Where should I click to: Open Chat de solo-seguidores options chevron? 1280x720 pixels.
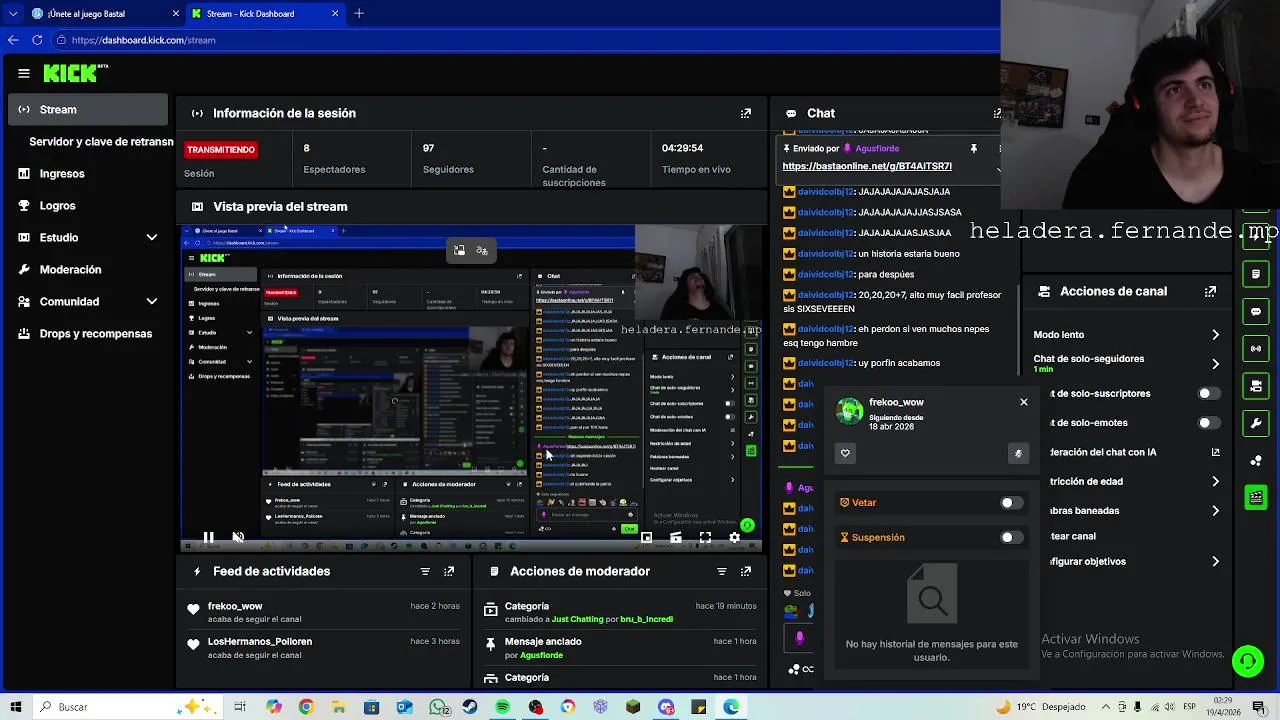point(1215,364)
